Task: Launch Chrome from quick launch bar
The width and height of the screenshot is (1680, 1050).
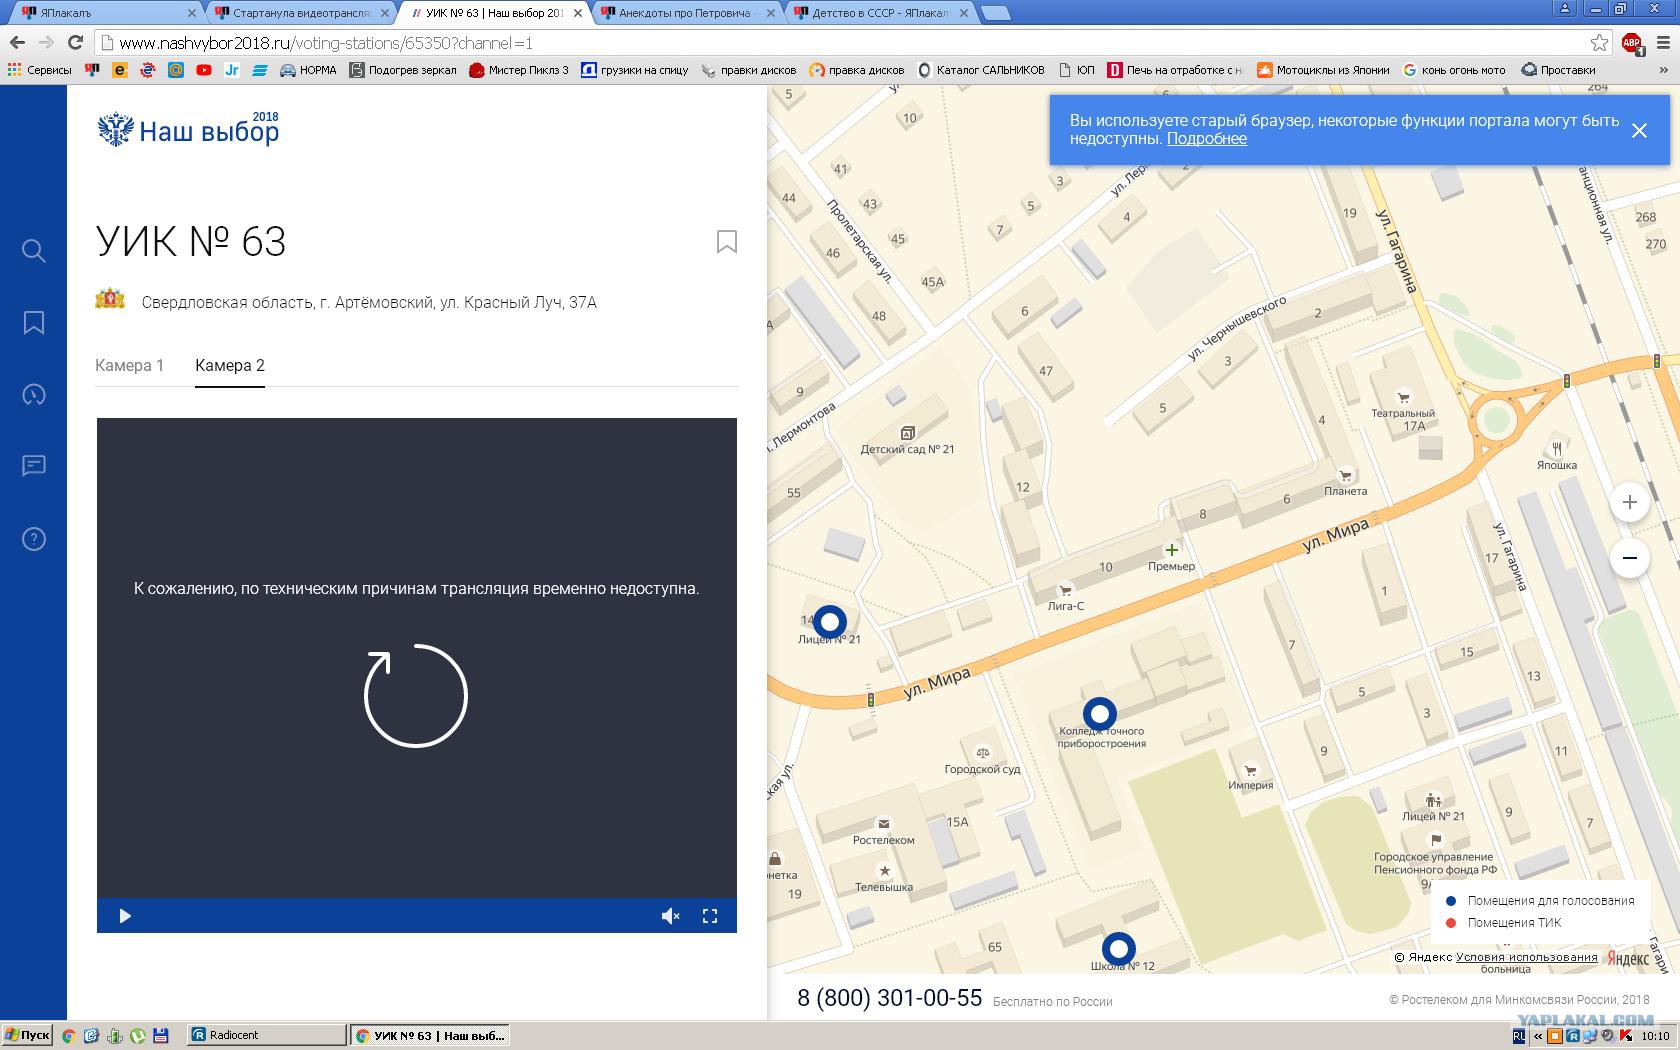Action: [x=68, y=1036]
